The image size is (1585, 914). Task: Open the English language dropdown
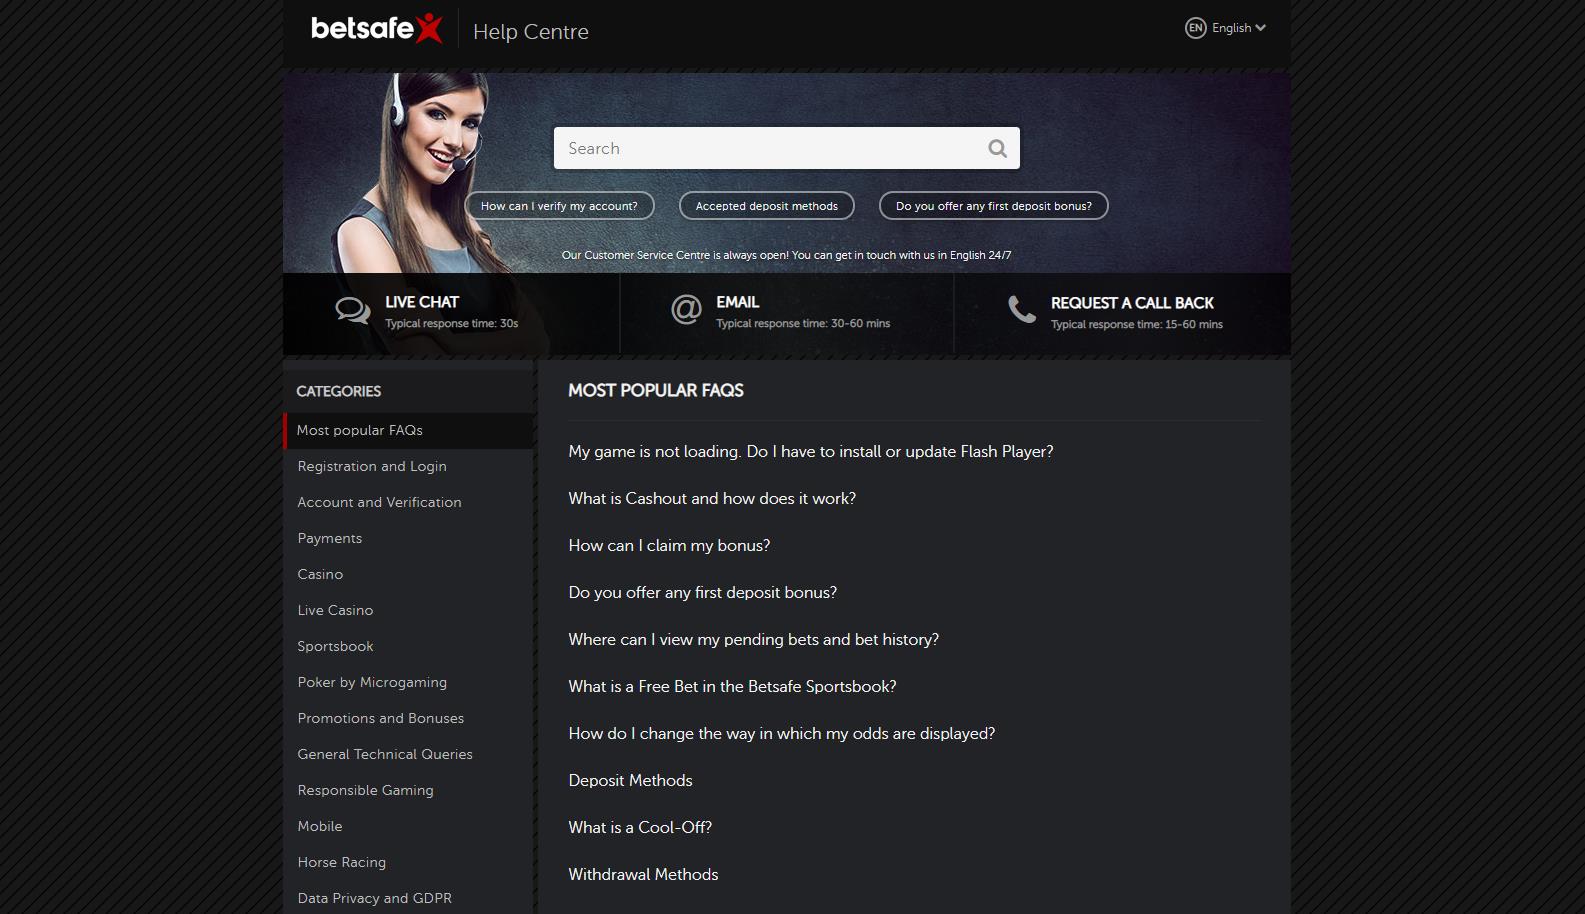[x=1238, y=28]
